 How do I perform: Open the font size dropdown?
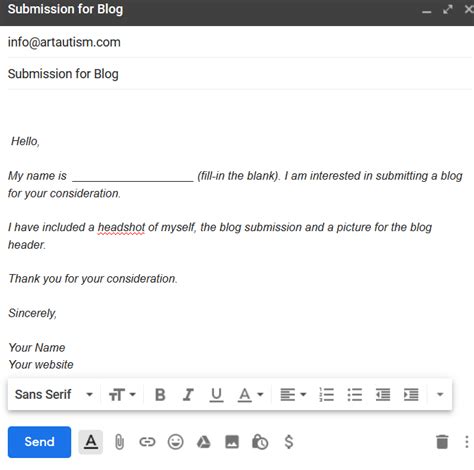[x=122, y=395]
